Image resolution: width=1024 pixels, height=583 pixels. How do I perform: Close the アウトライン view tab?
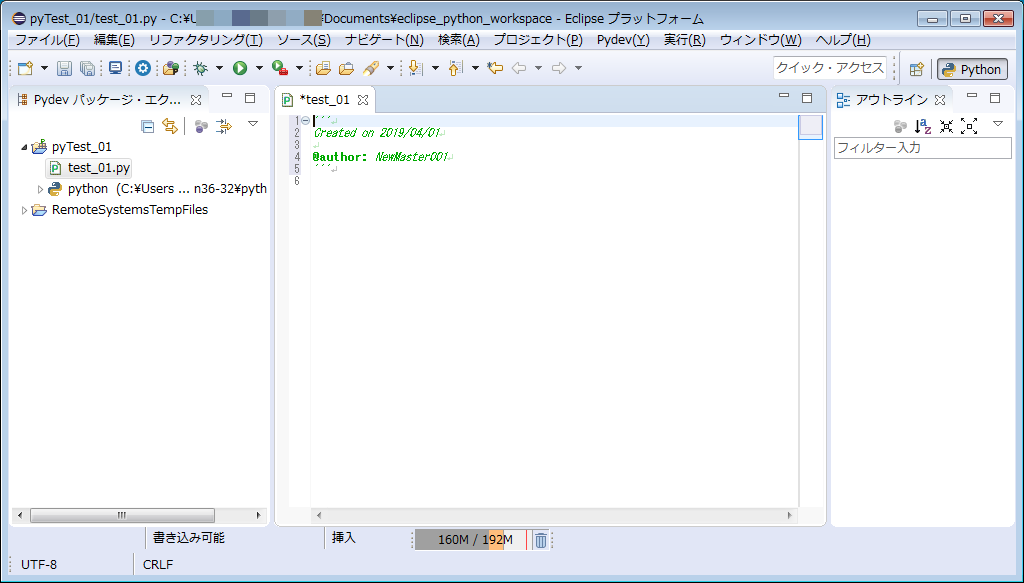tap(940, 100)
